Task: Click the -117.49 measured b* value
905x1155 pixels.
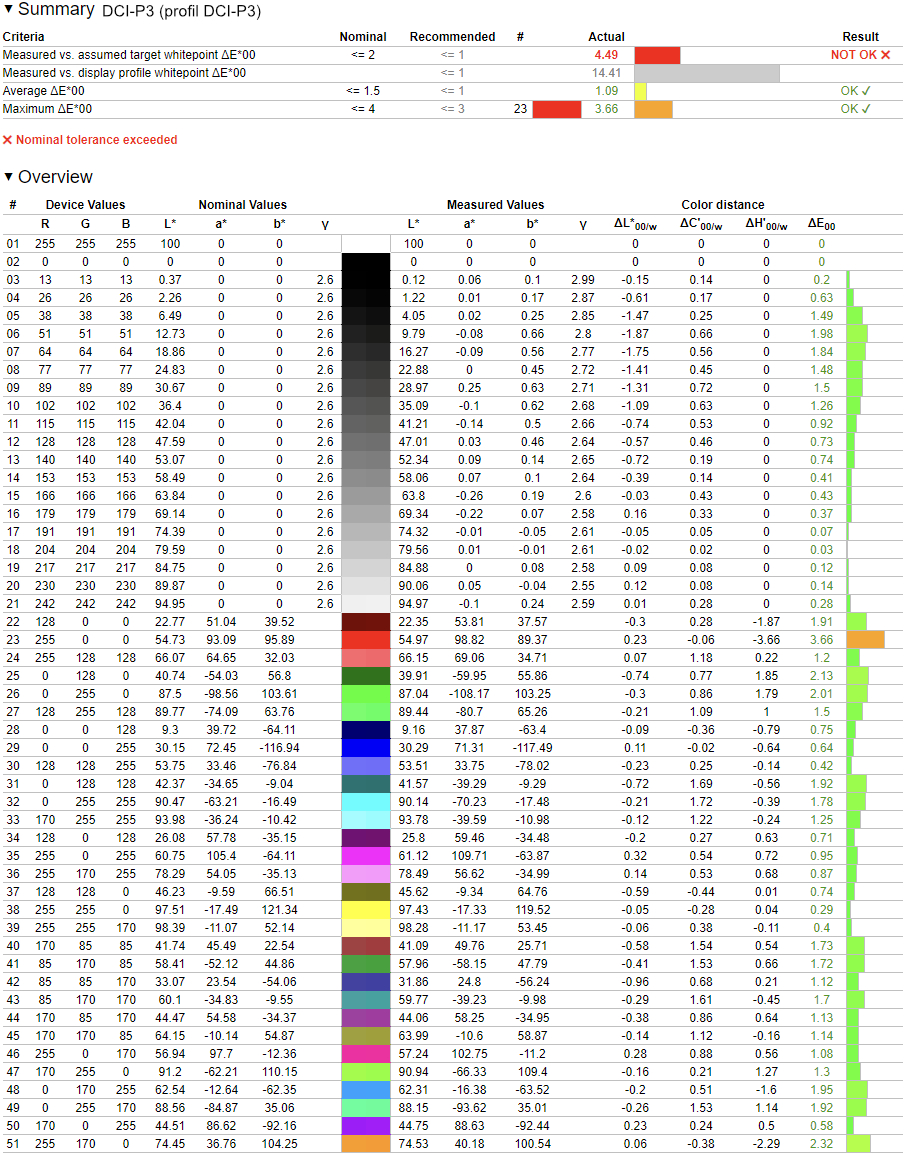Action: (532, 748)
